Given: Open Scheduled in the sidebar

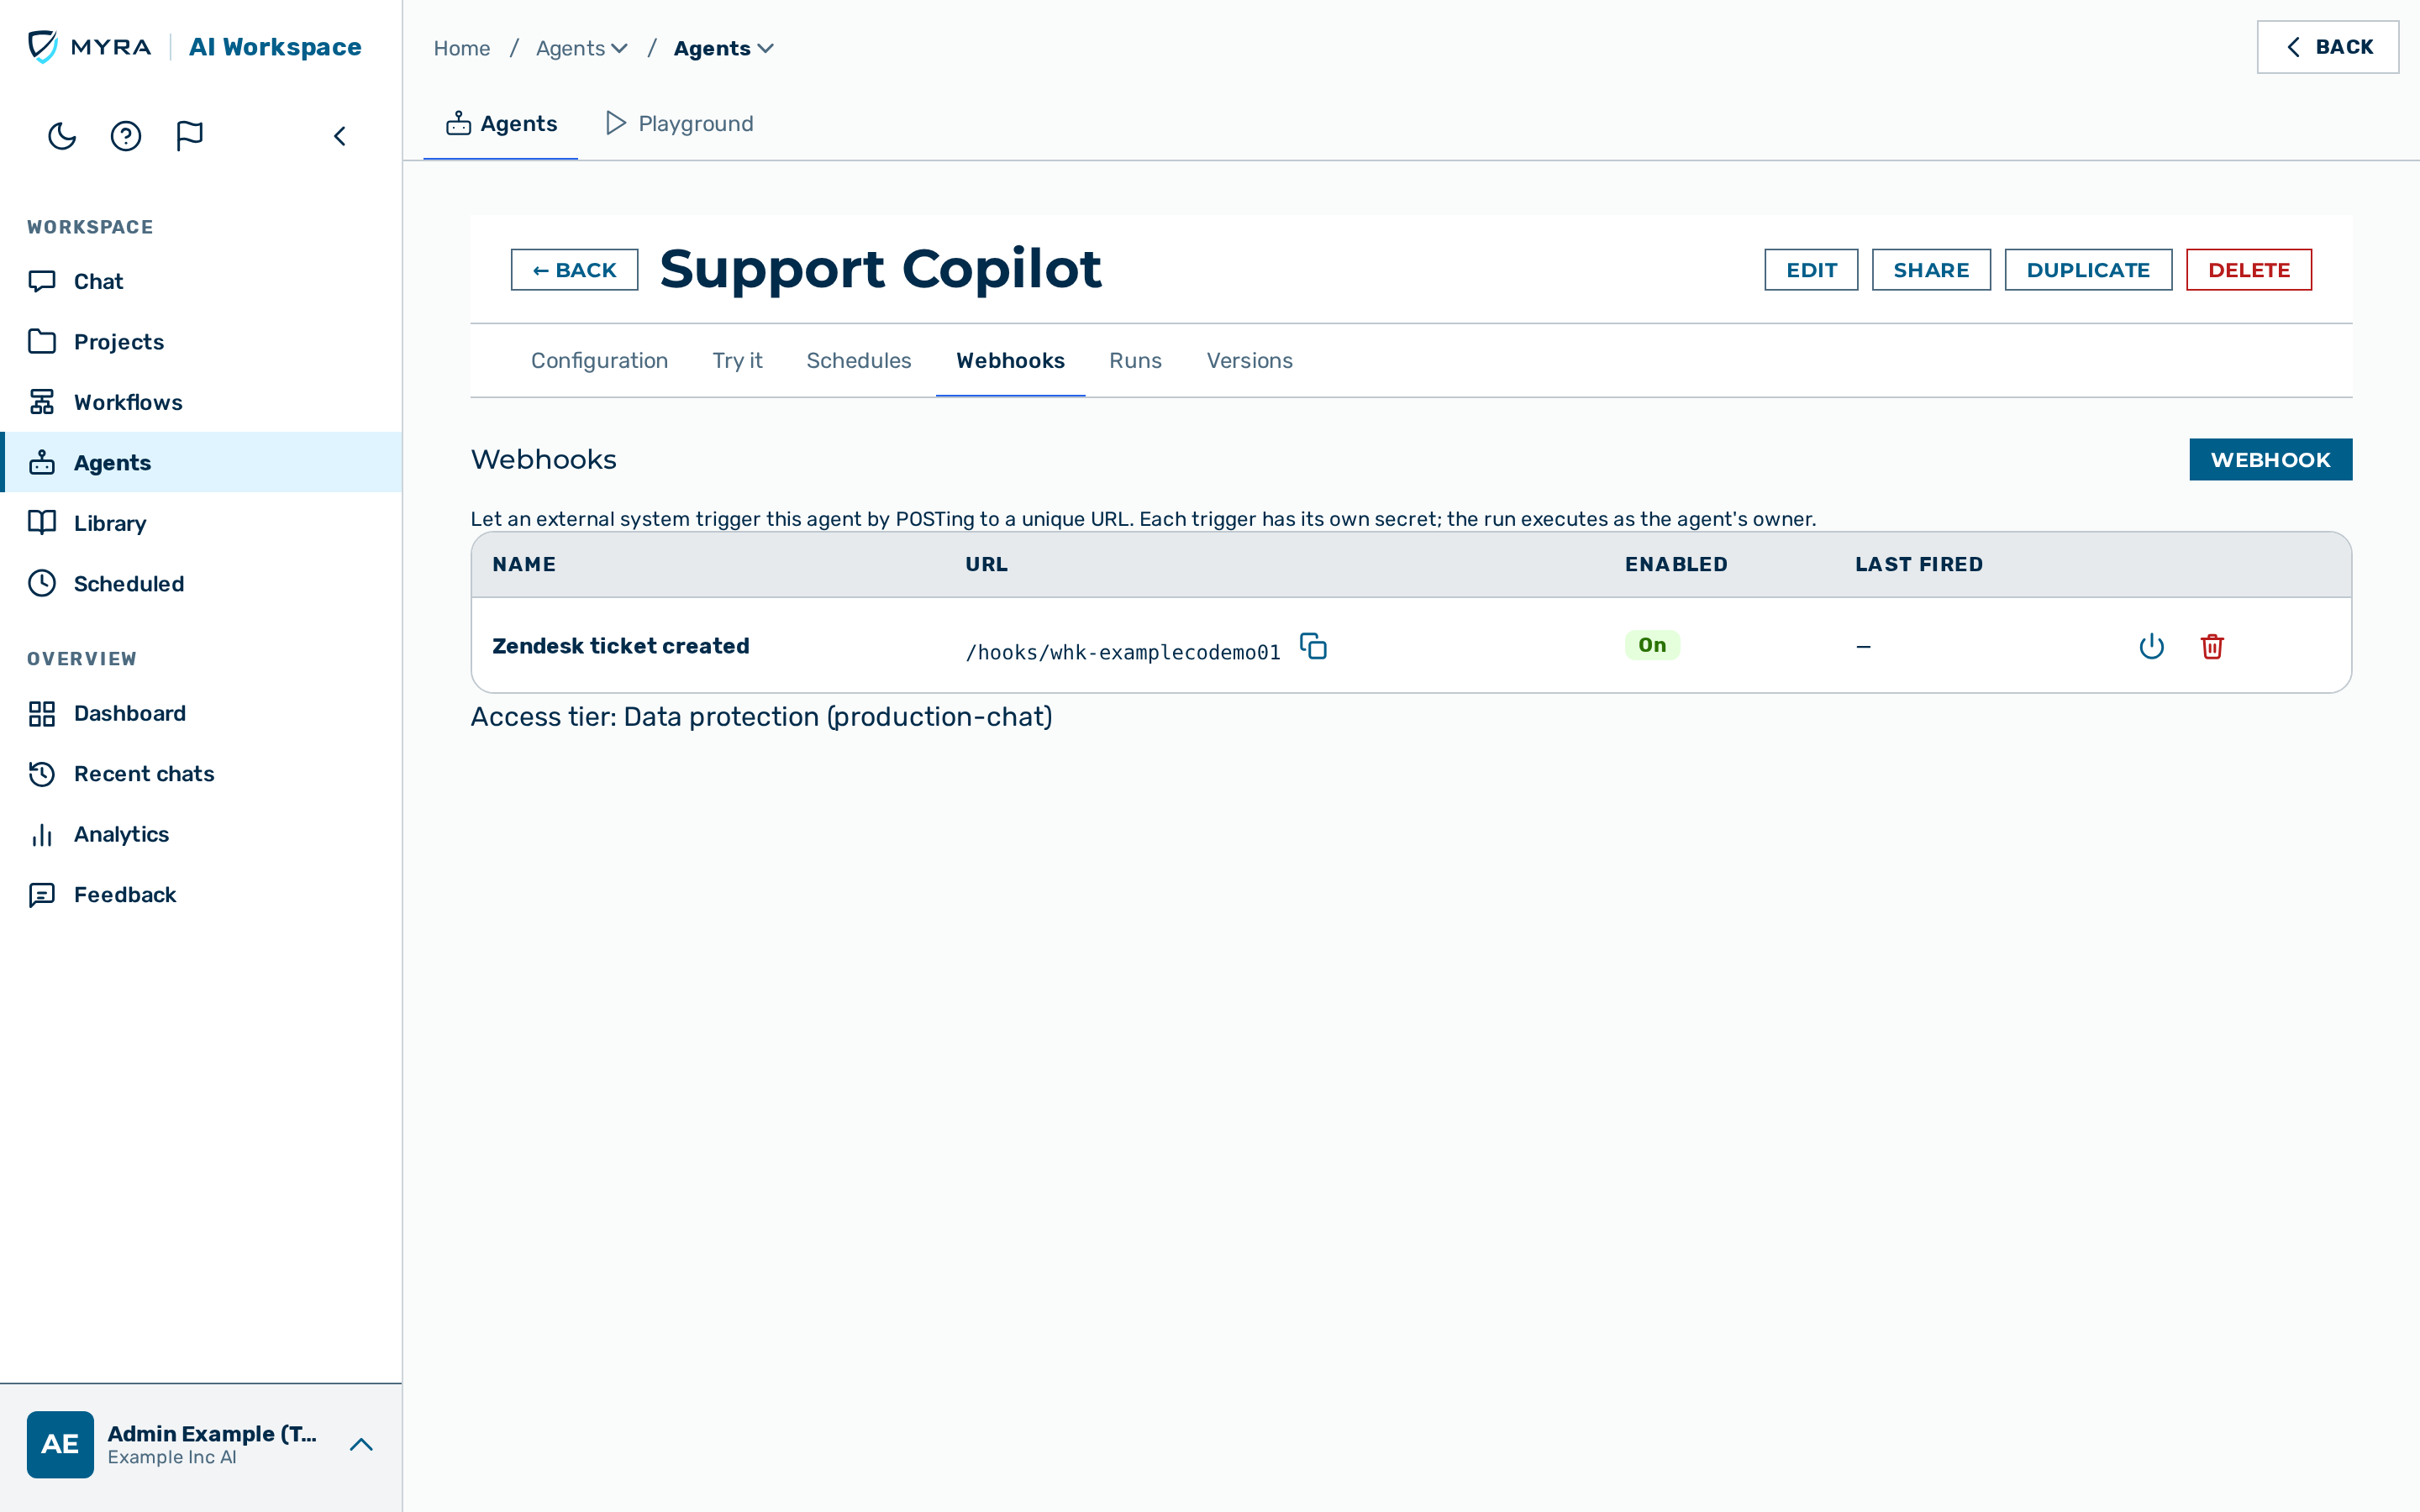Looking at the screenshot, I should [201, 583].
